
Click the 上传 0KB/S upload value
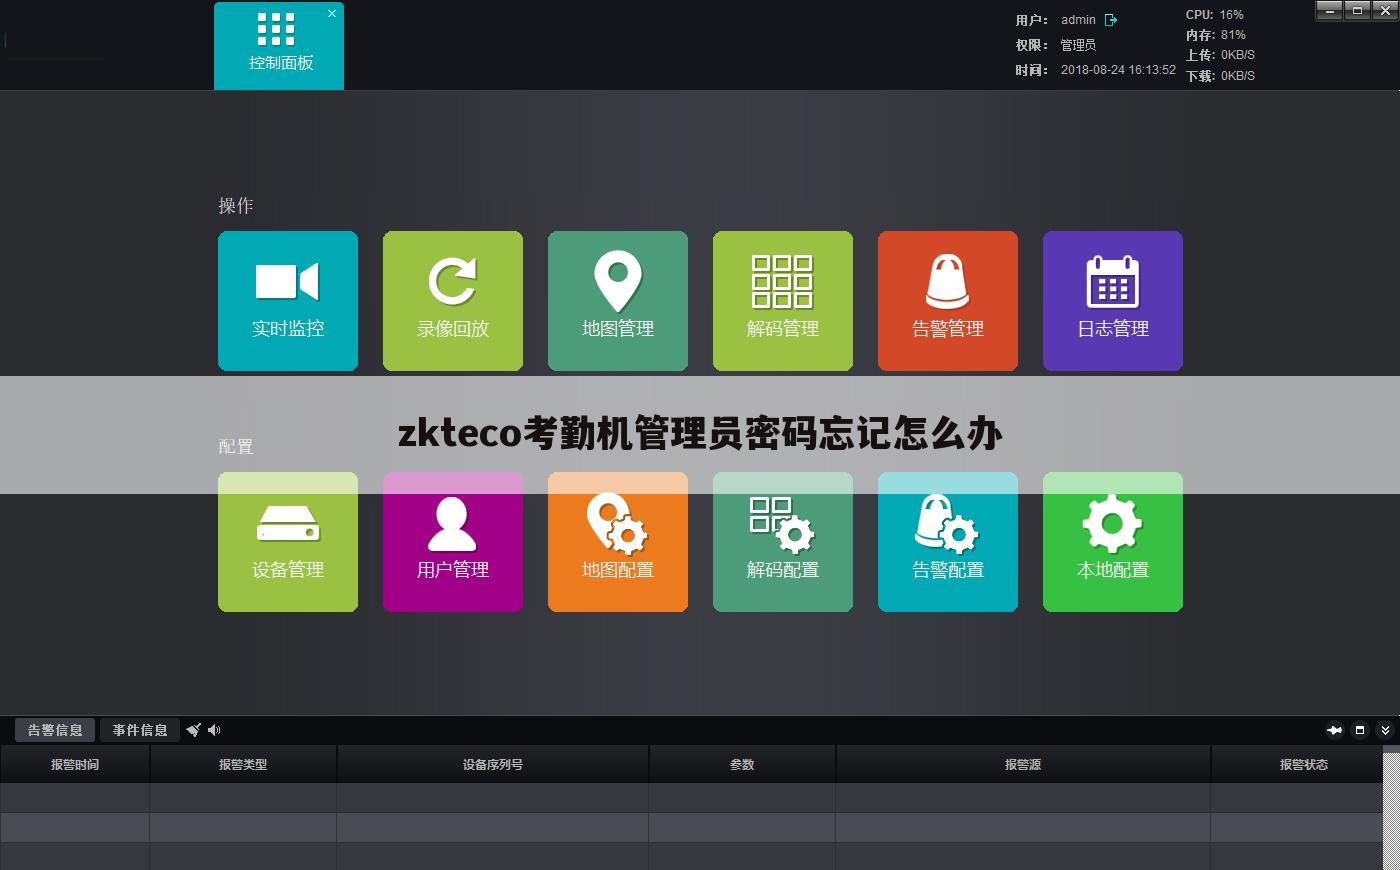[x=1238, y=55]
